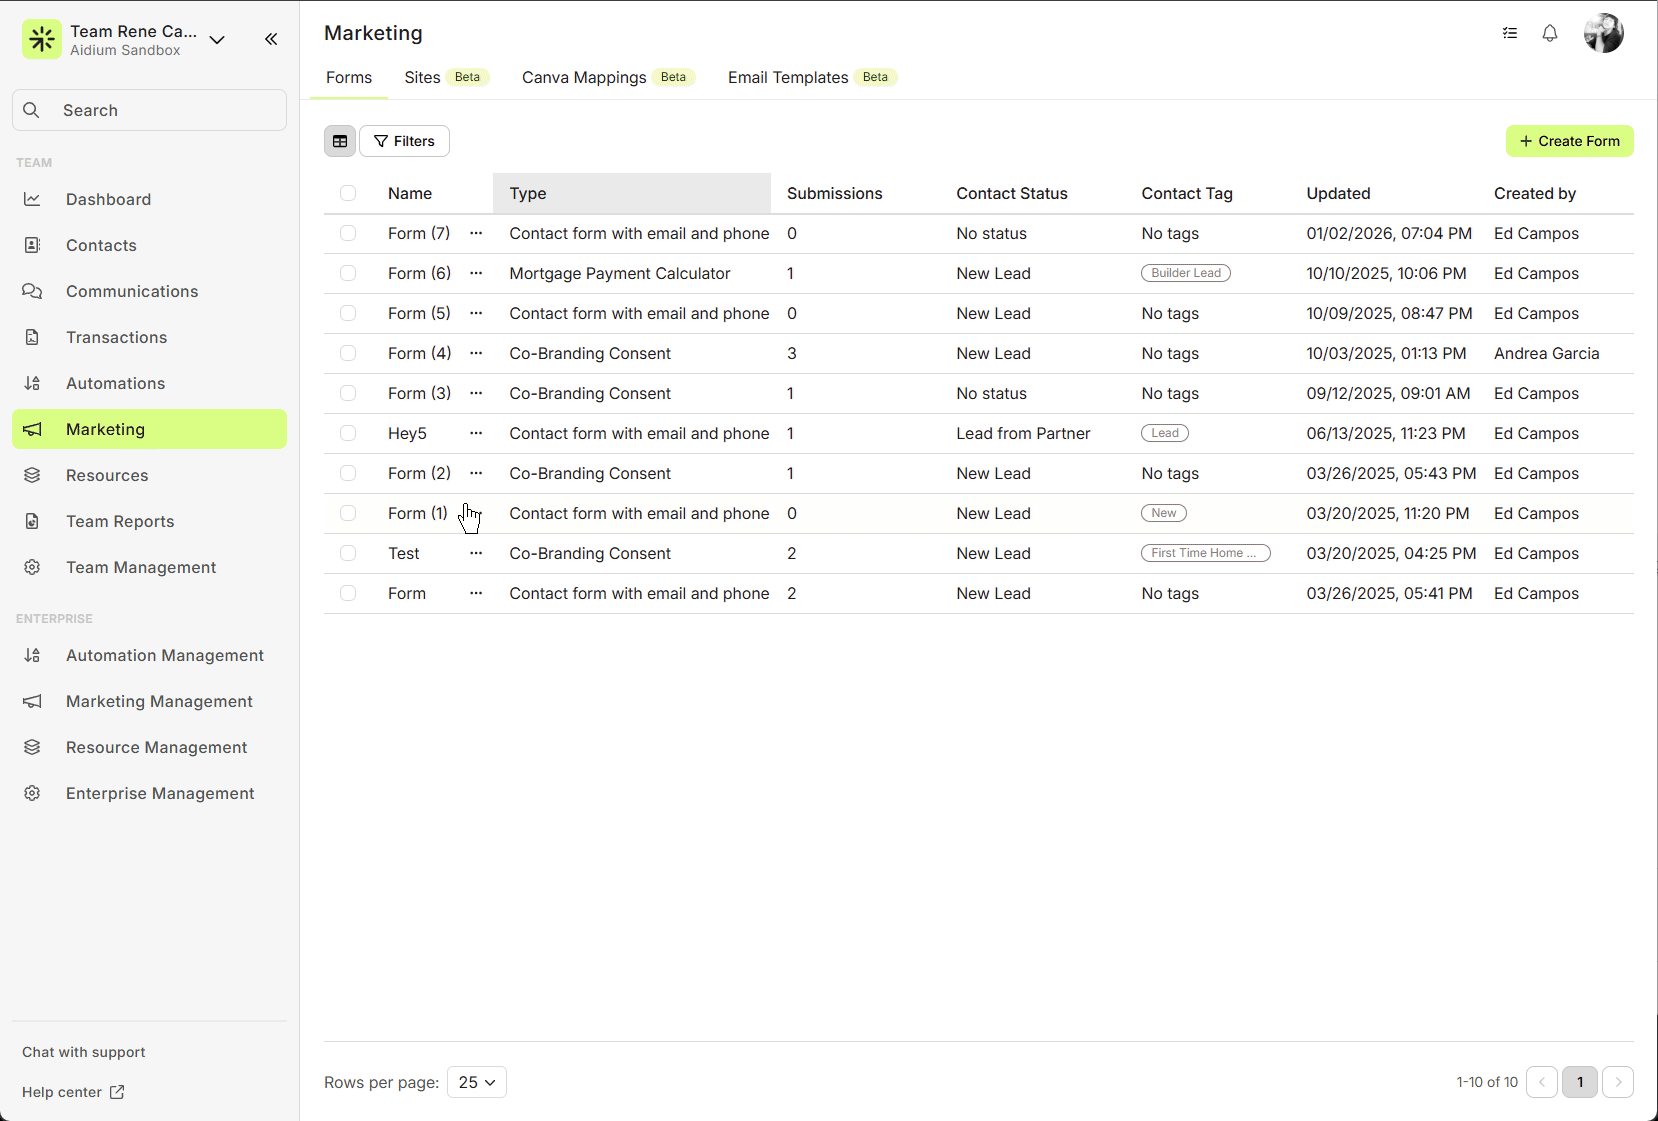Open the Filters options
The width and height of the screenshot is (1658, 1121).
click(404, 141)
